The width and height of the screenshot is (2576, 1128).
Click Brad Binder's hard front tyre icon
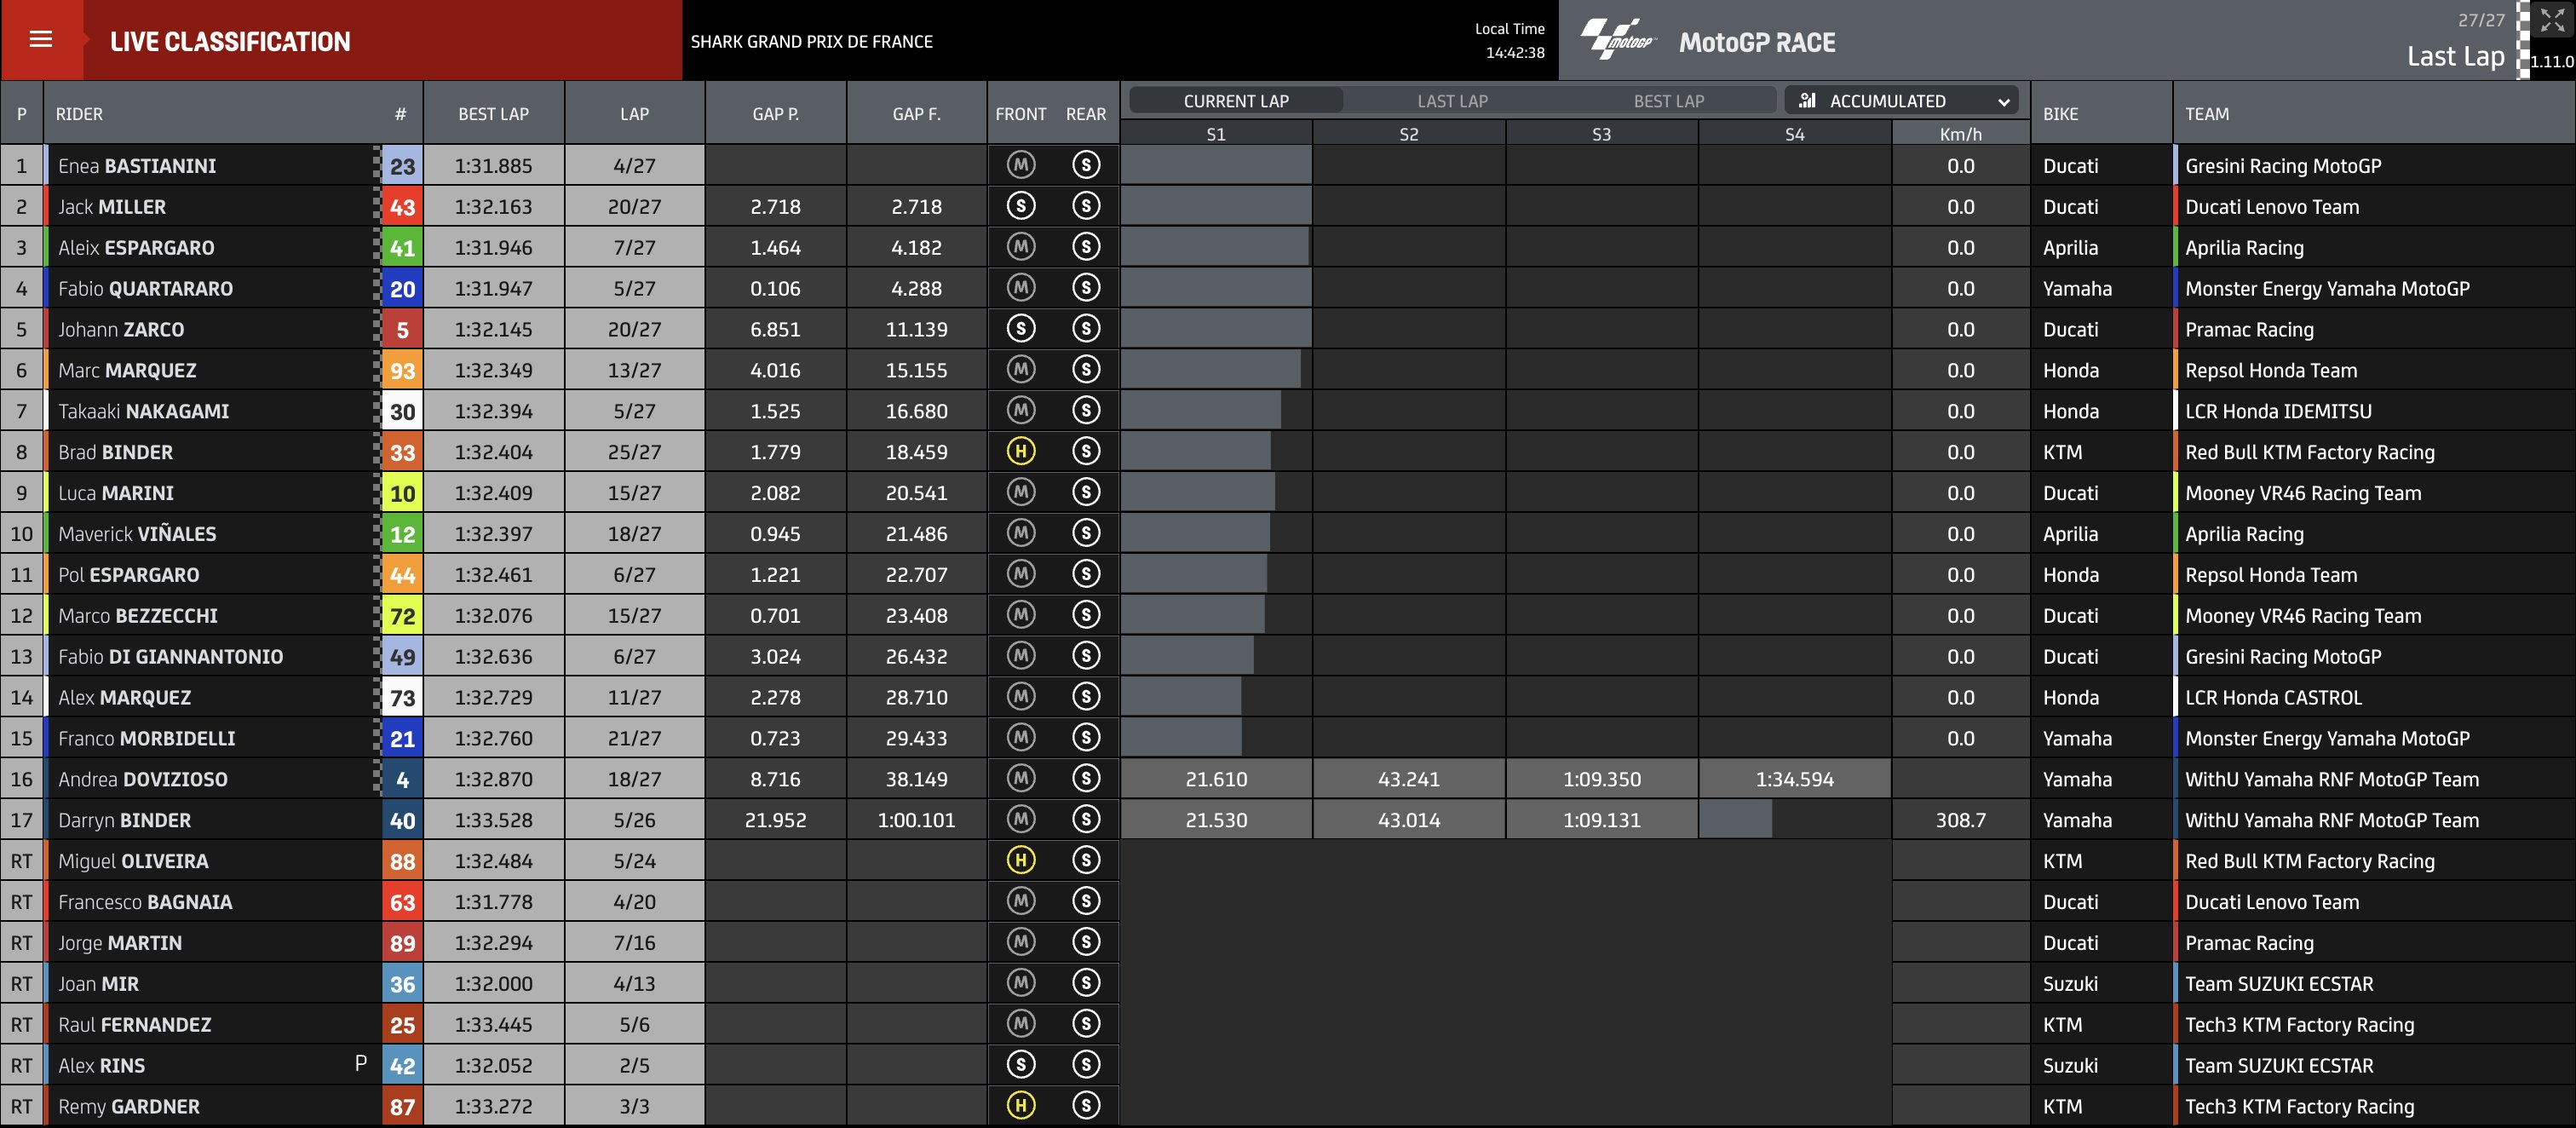click(1020, 451)
